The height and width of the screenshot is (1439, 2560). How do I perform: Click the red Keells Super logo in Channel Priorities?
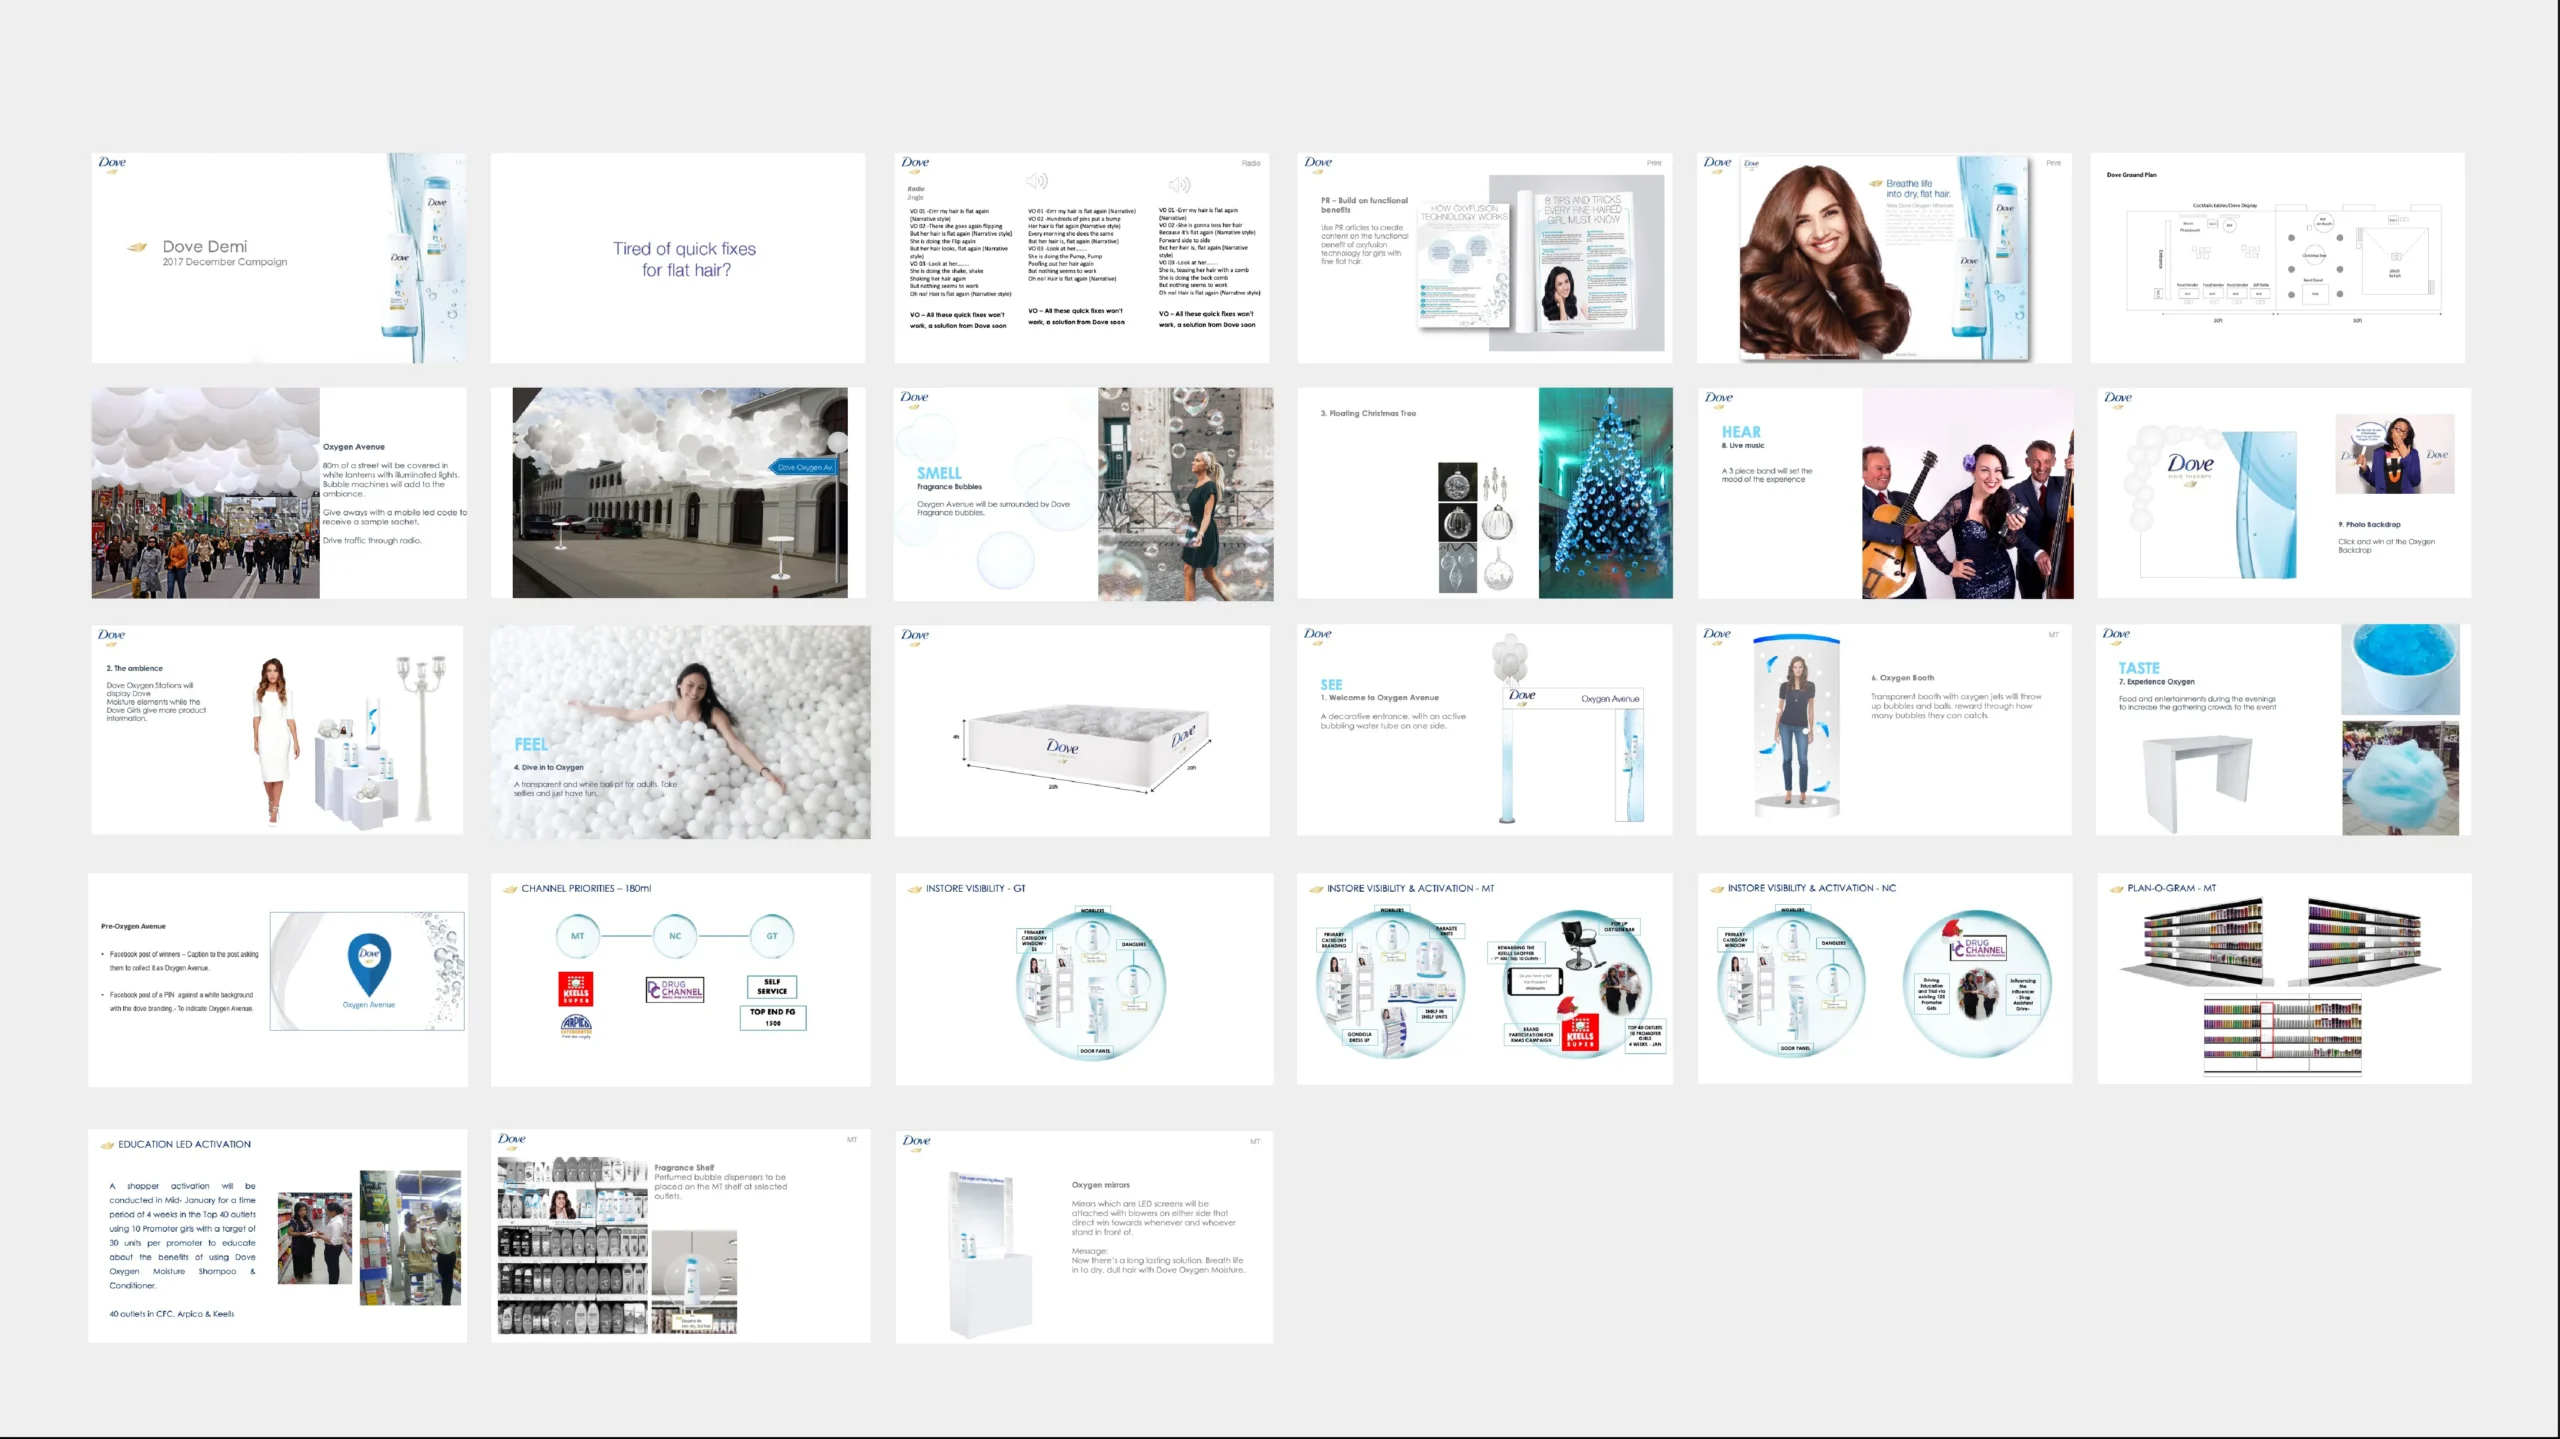coord(575,988)
